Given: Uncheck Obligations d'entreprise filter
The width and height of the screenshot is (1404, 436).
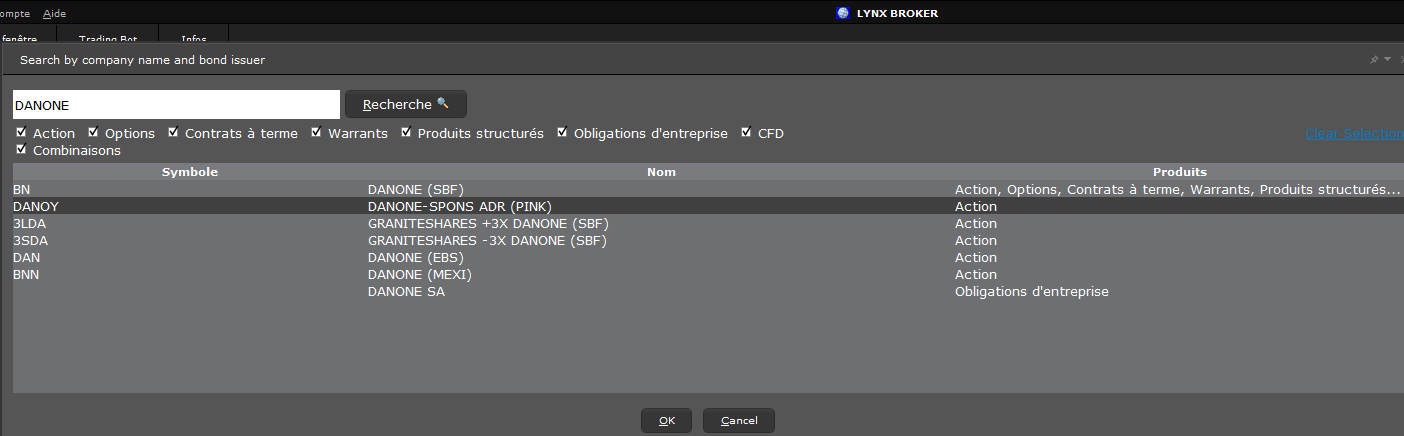Looking at the screenshot, I should tap(562, 132).
